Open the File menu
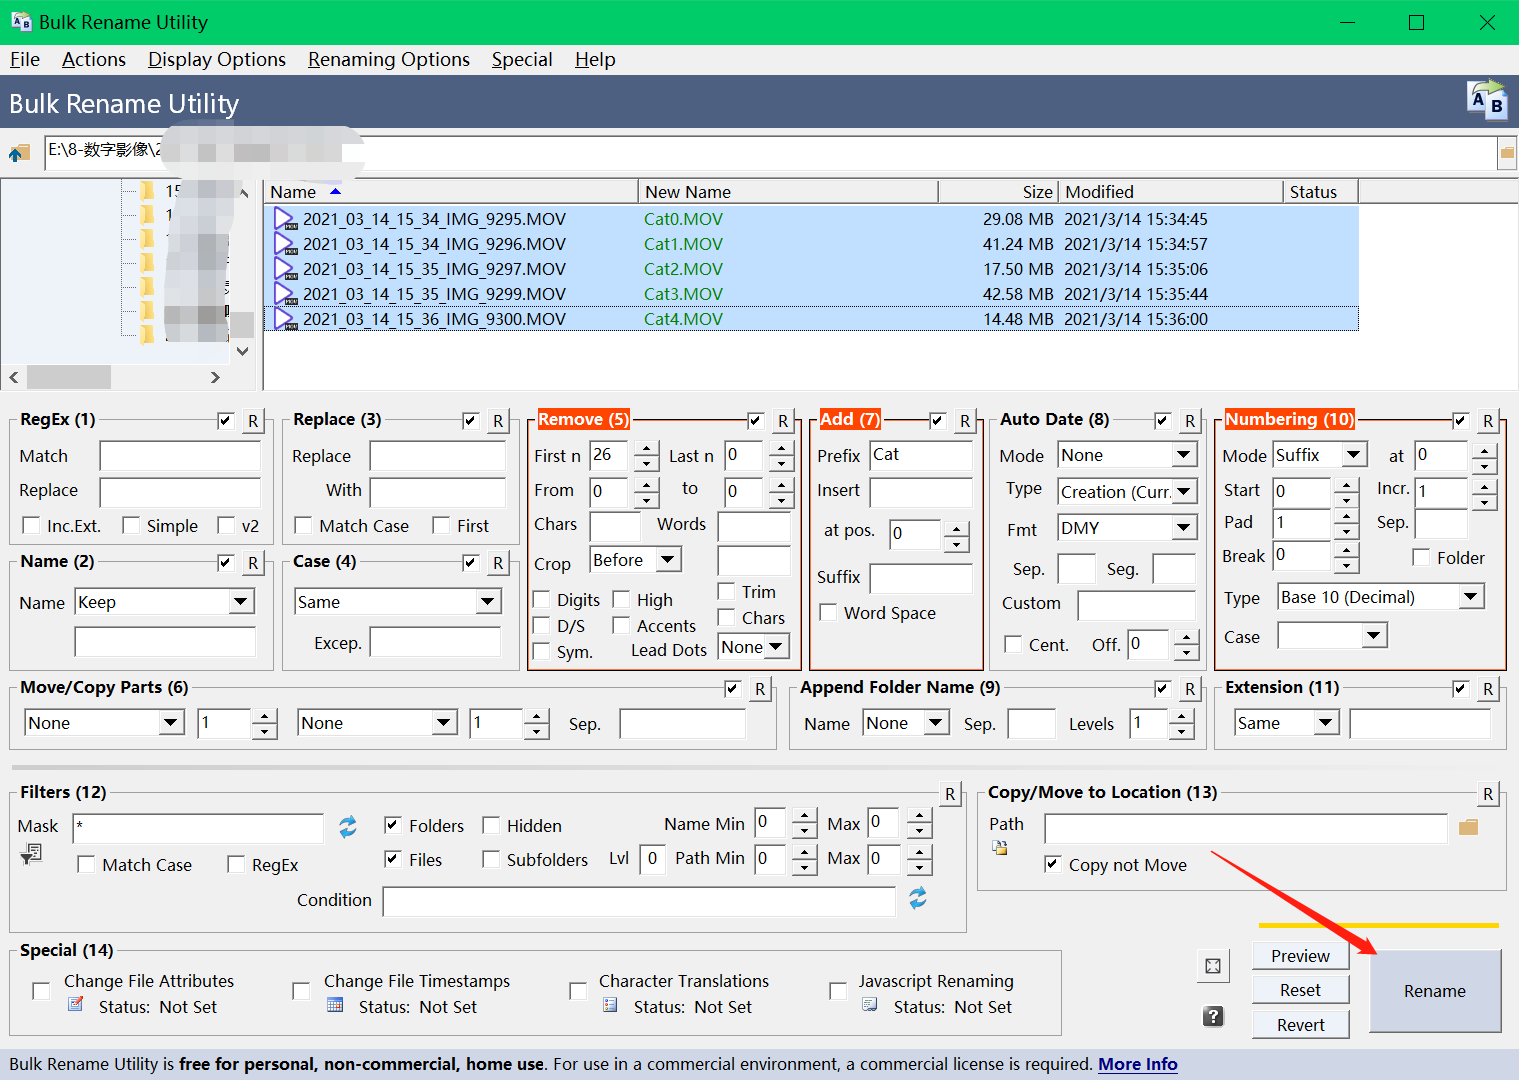Screen dimensions: 1519x1080 coord(25,60)
